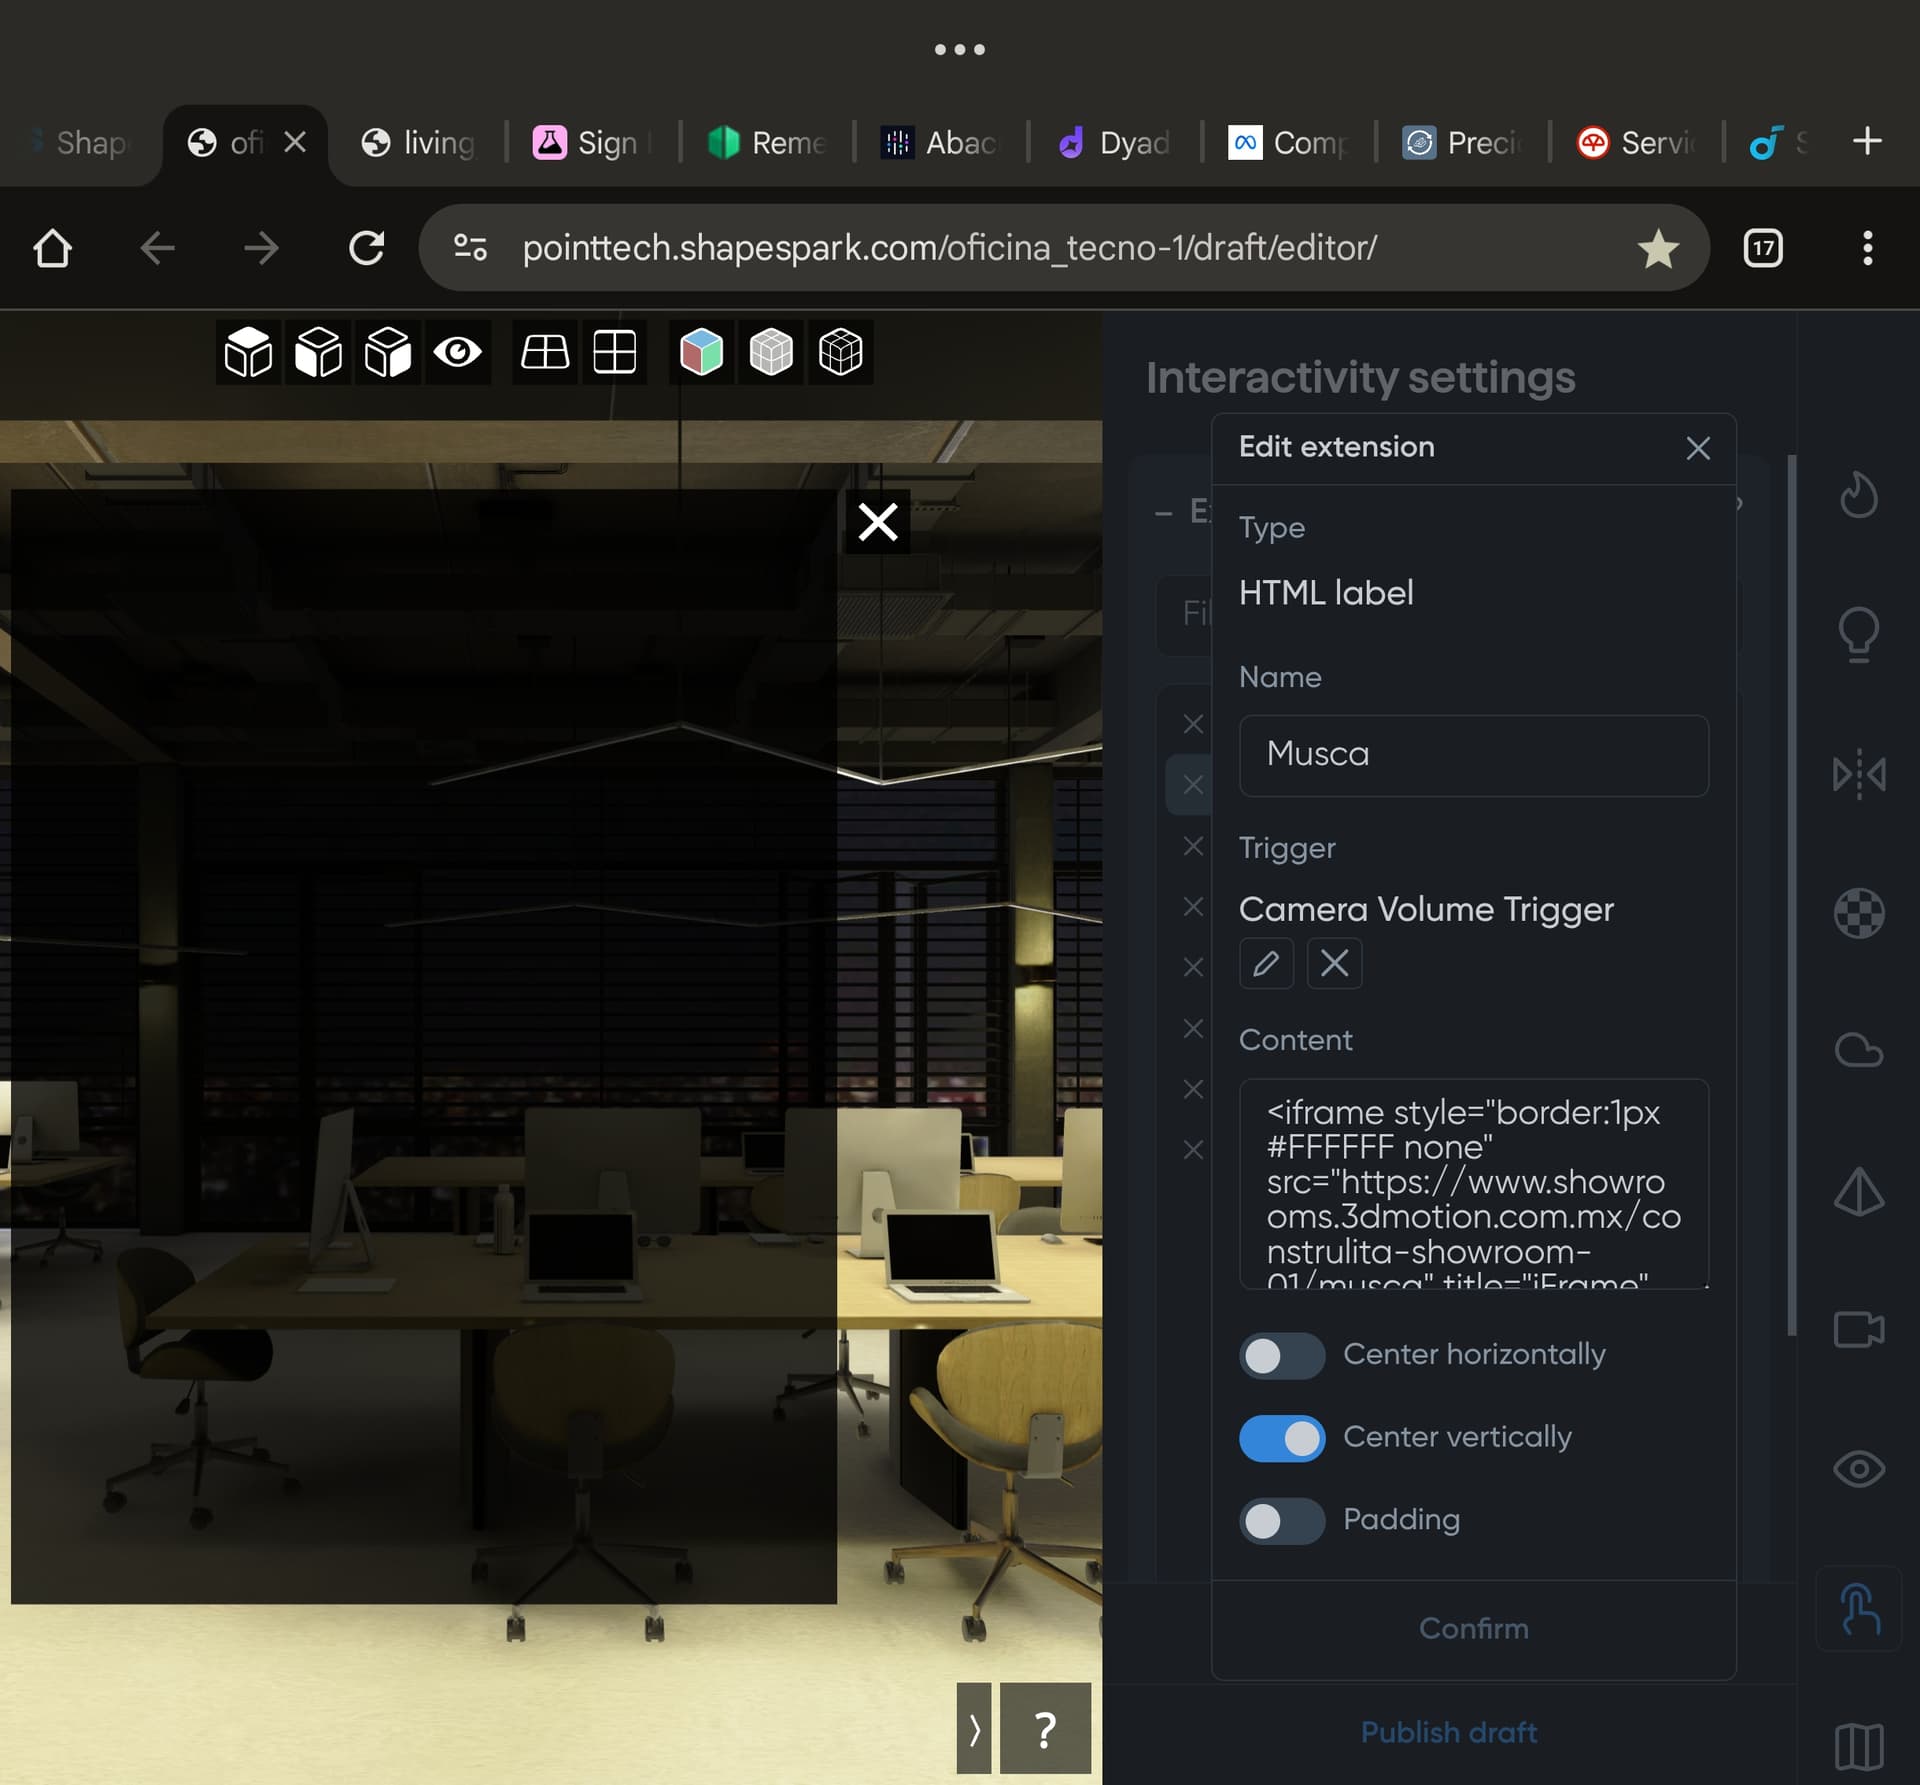Switch to the Dyad browser tab
The image size is (1920, 1785).
[x=1114, y=143]
